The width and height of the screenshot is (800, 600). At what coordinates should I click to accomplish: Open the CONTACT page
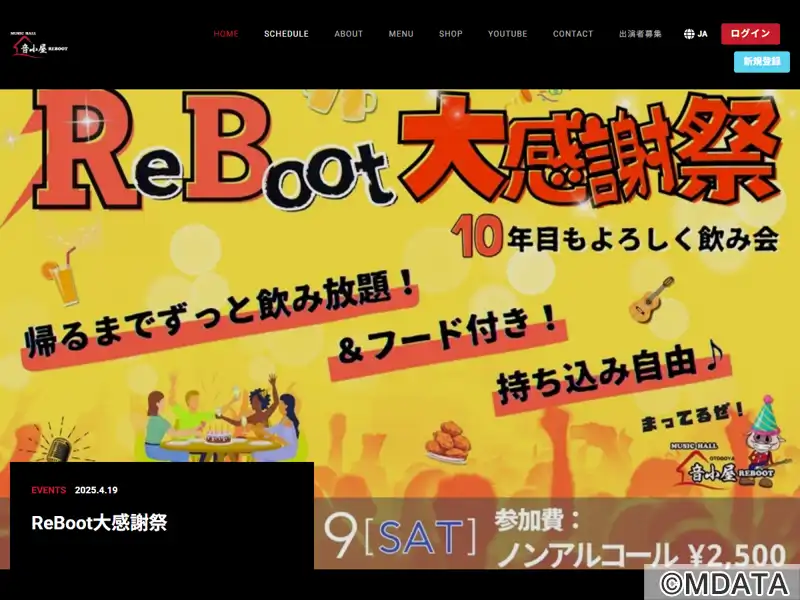pos(573,34)
